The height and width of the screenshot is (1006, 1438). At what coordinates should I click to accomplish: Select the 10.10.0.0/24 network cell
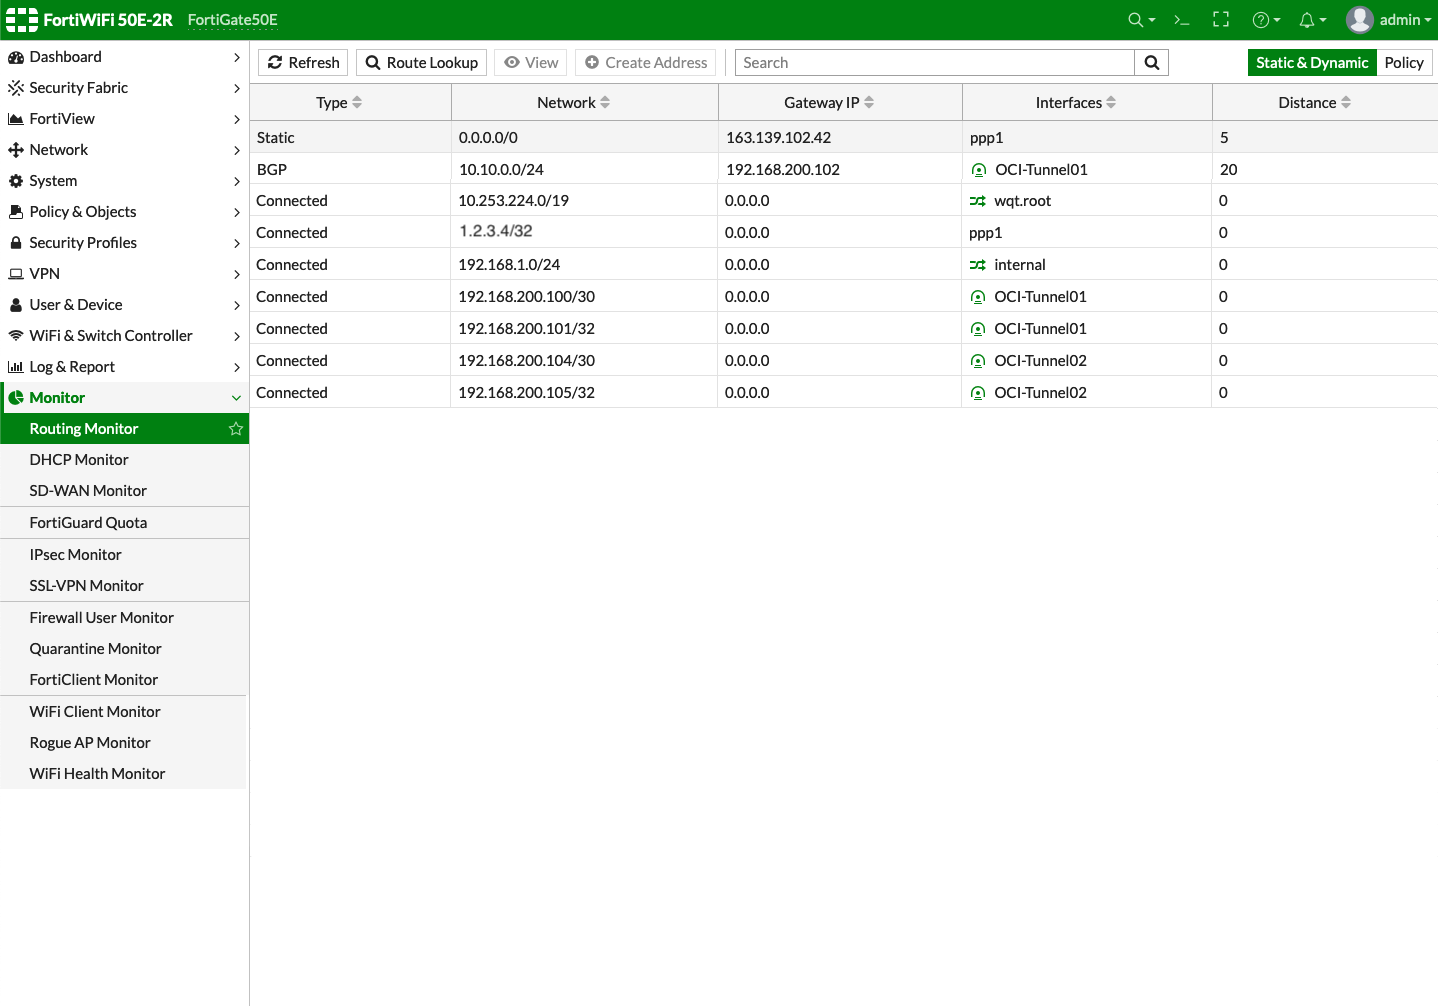click(x=584, y=170)
